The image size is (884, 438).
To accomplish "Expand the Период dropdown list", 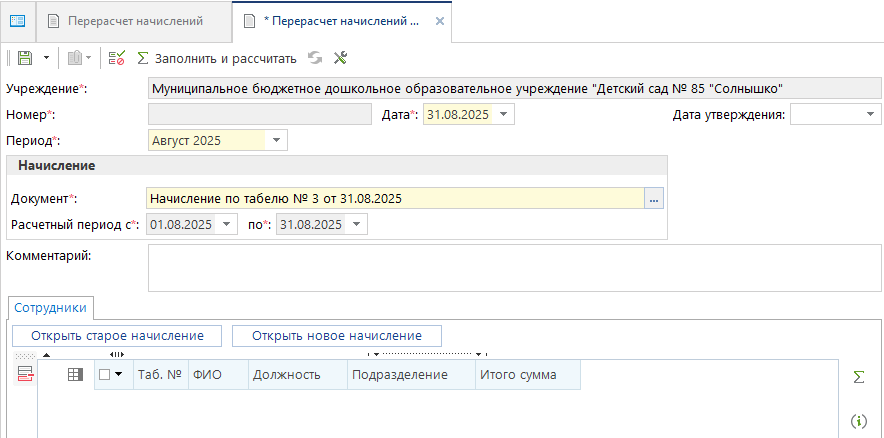I will (x=276, y=140).
